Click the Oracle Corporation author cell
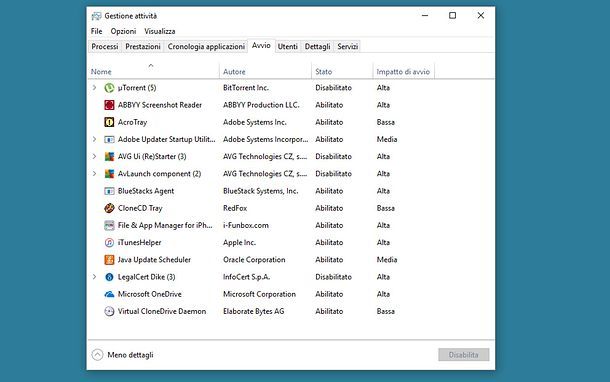Viewport: 610px width, 382px height. [x=254, y=259]
